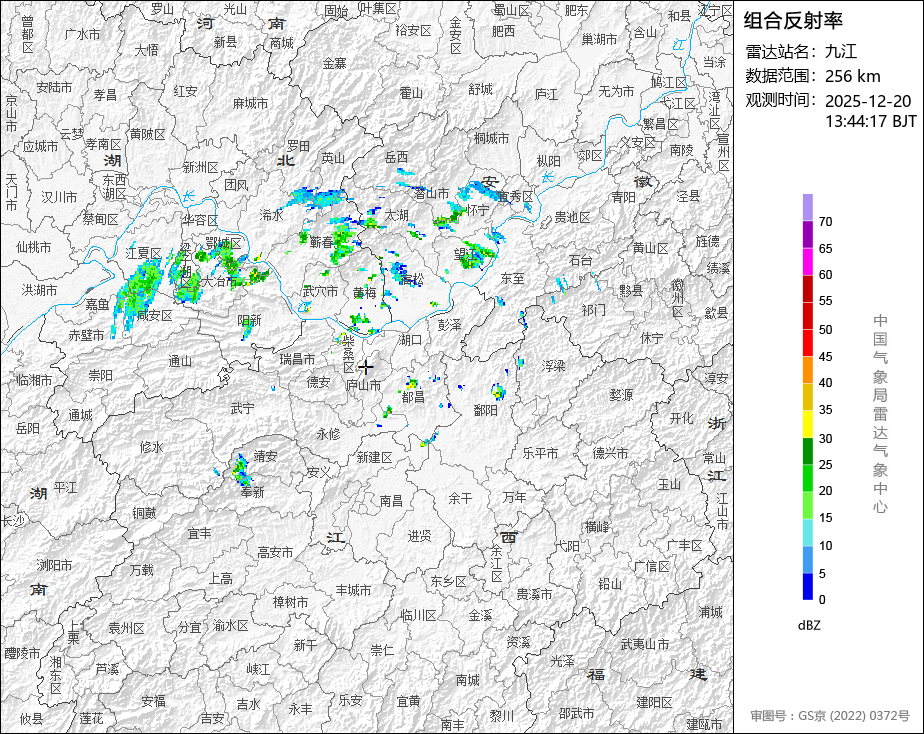Pick the orange swatch between 40 and 45
This screenshot has height=734, width=924.
808,370
